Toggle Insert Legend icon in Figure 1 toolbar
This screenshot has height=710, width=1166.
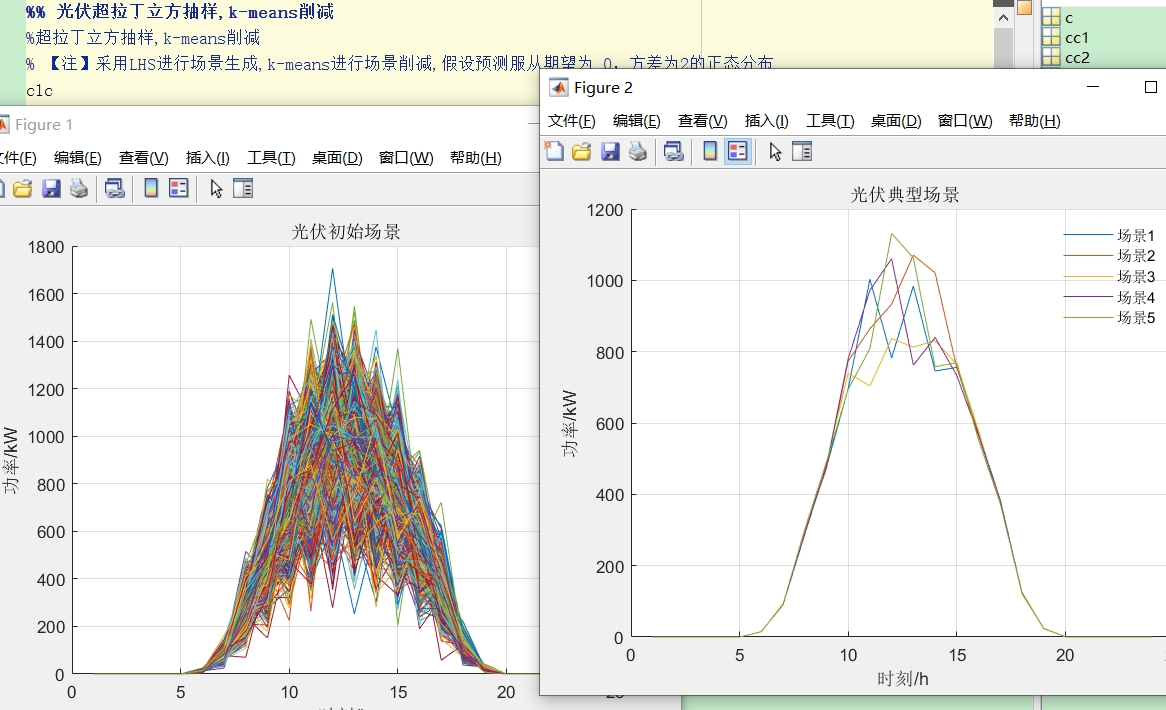tap(178, 189)
